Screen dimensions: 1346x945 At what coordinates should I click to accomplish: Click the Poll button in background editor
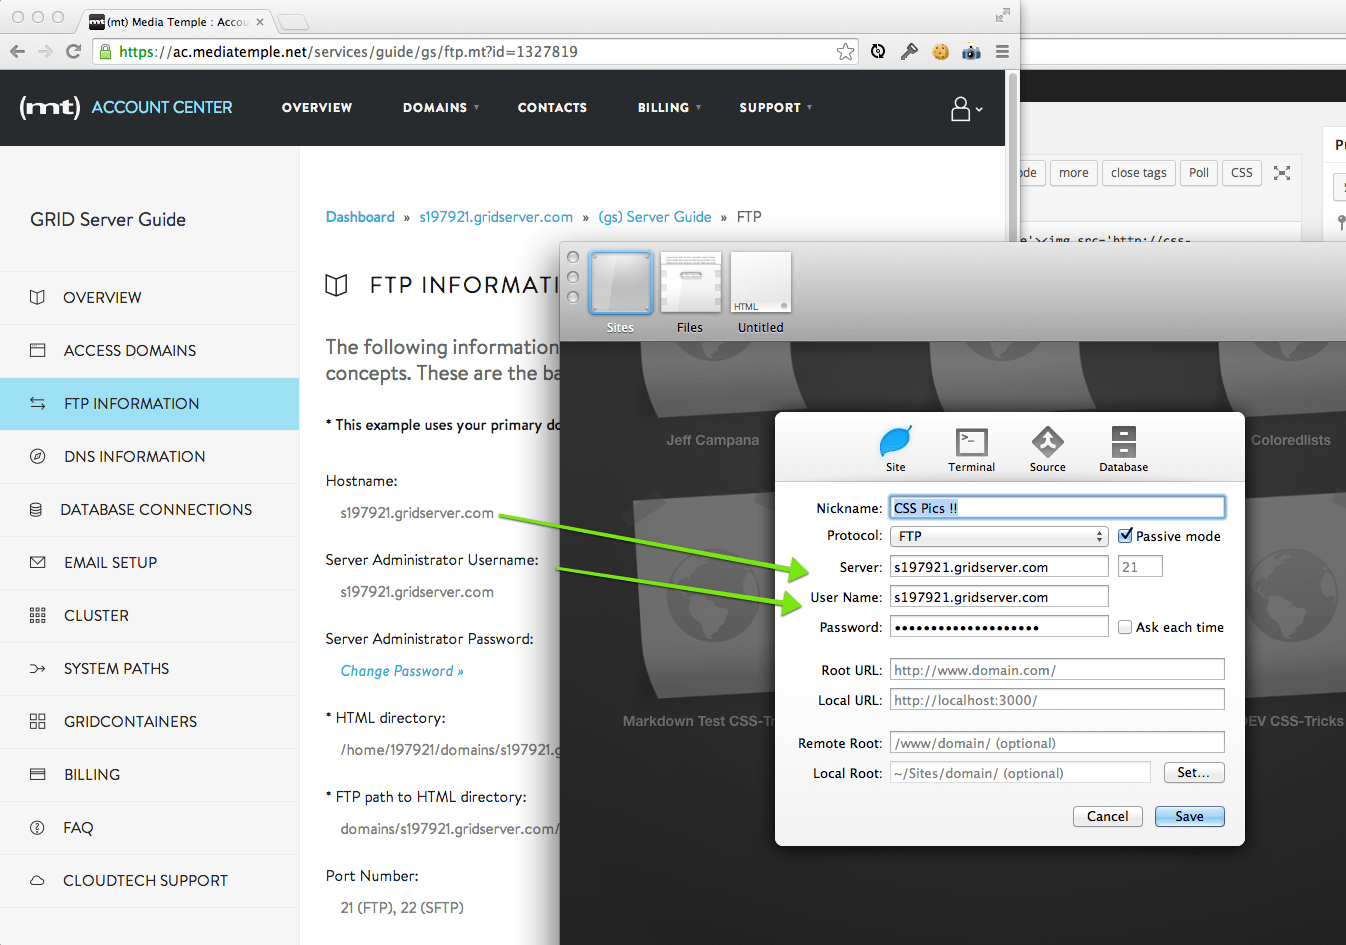(1198, 173)
